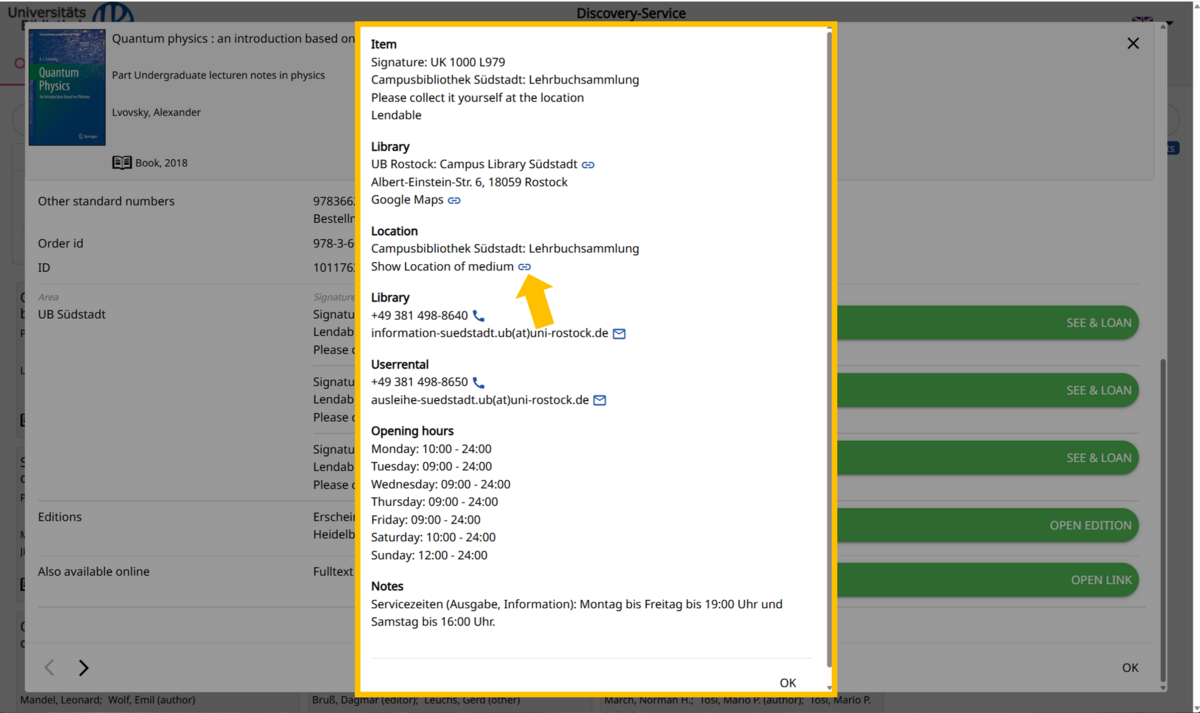Go to the previous record arrow
This screenshot has width=1200, height=713.
(x=49, y=668)
